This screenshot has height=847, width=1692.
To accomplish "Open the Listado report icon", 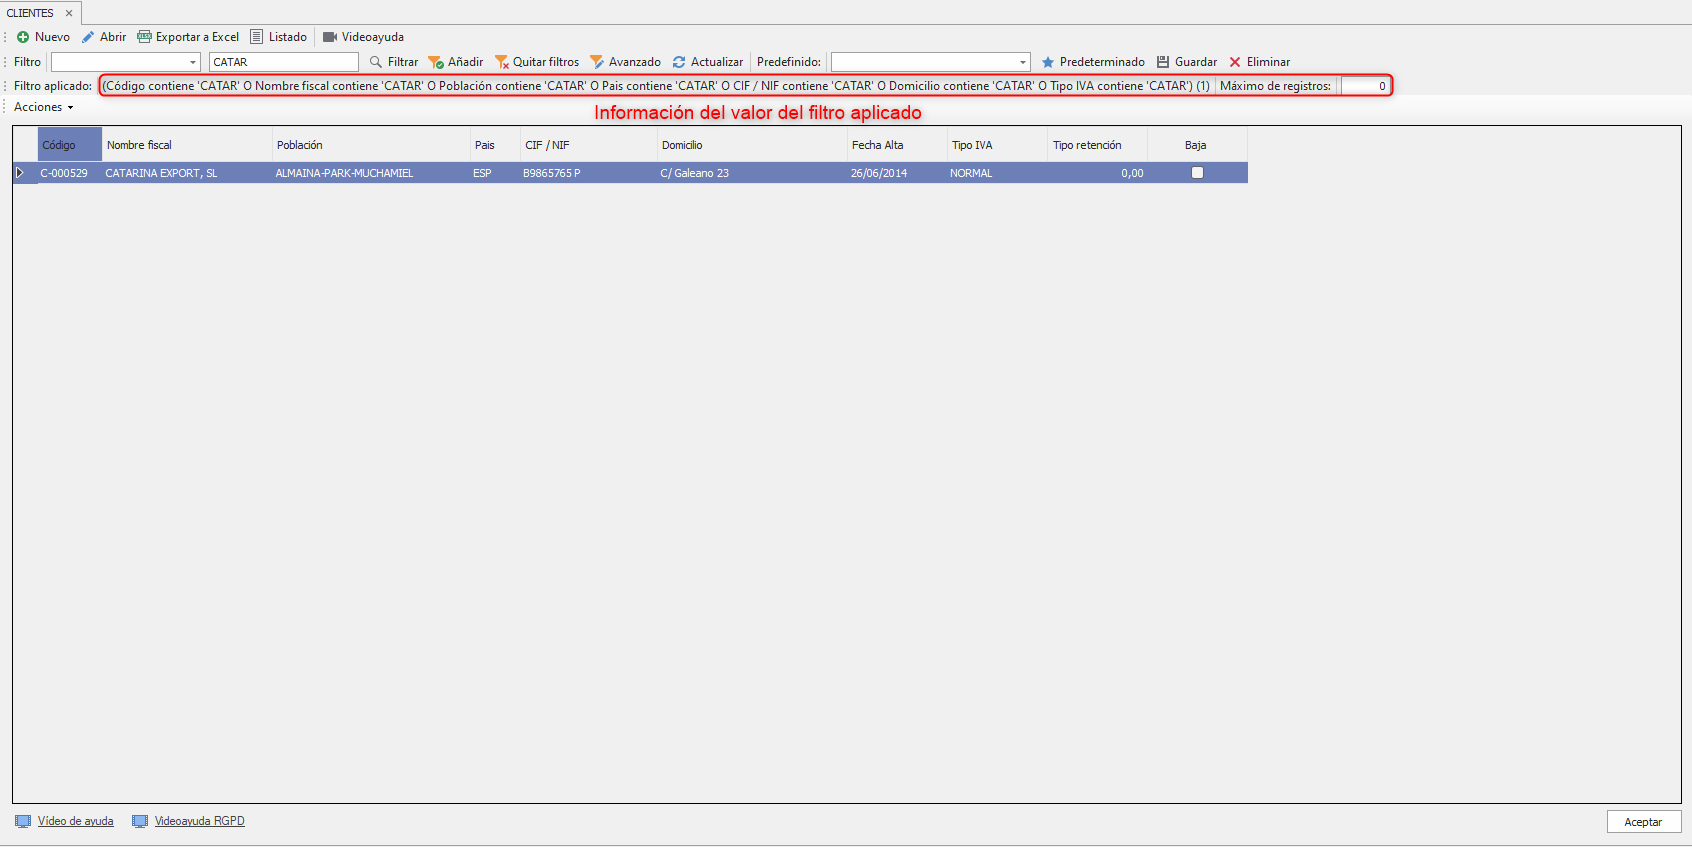I will coord(257,37).
